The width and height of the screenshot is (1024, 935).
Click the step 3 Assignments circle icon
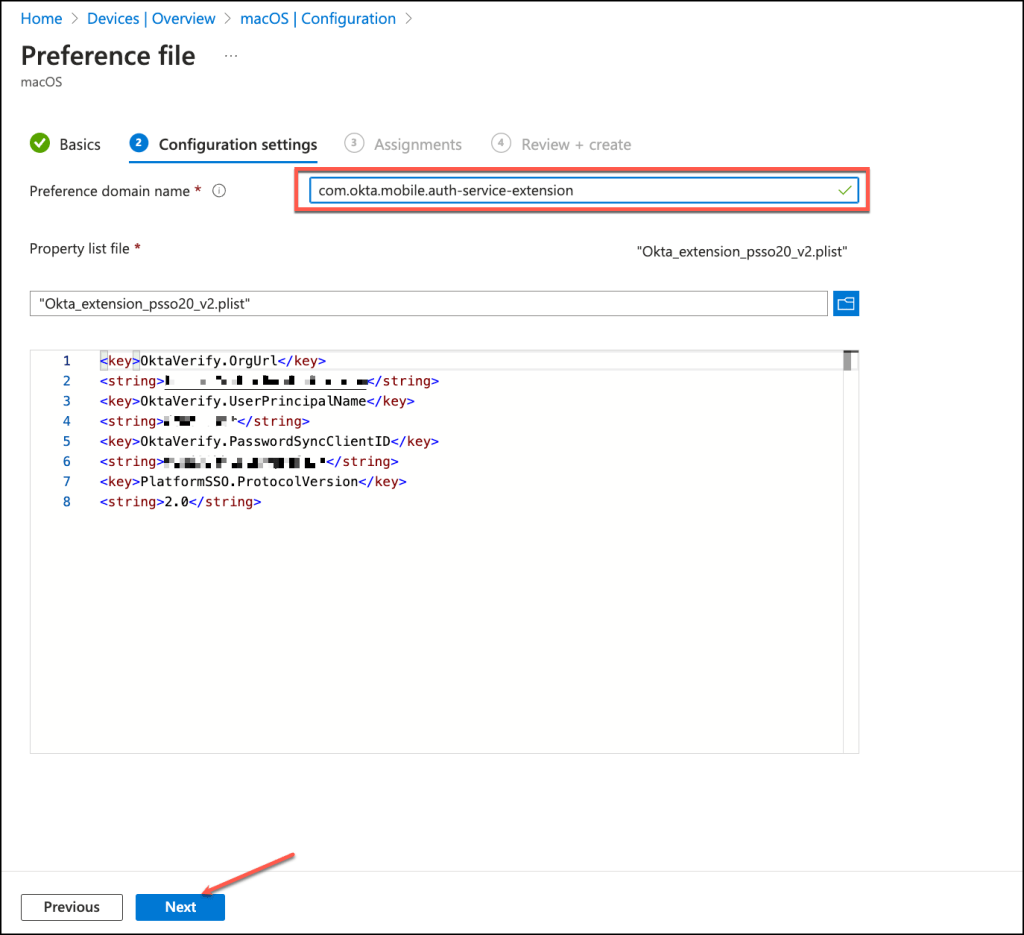(x=353, y=144)
